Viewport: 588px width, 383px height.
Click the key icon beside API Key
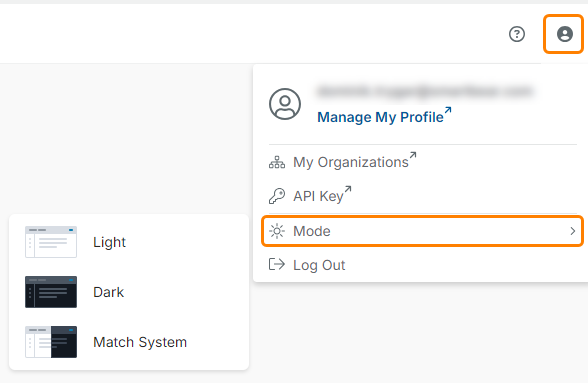tap(277, 196)
